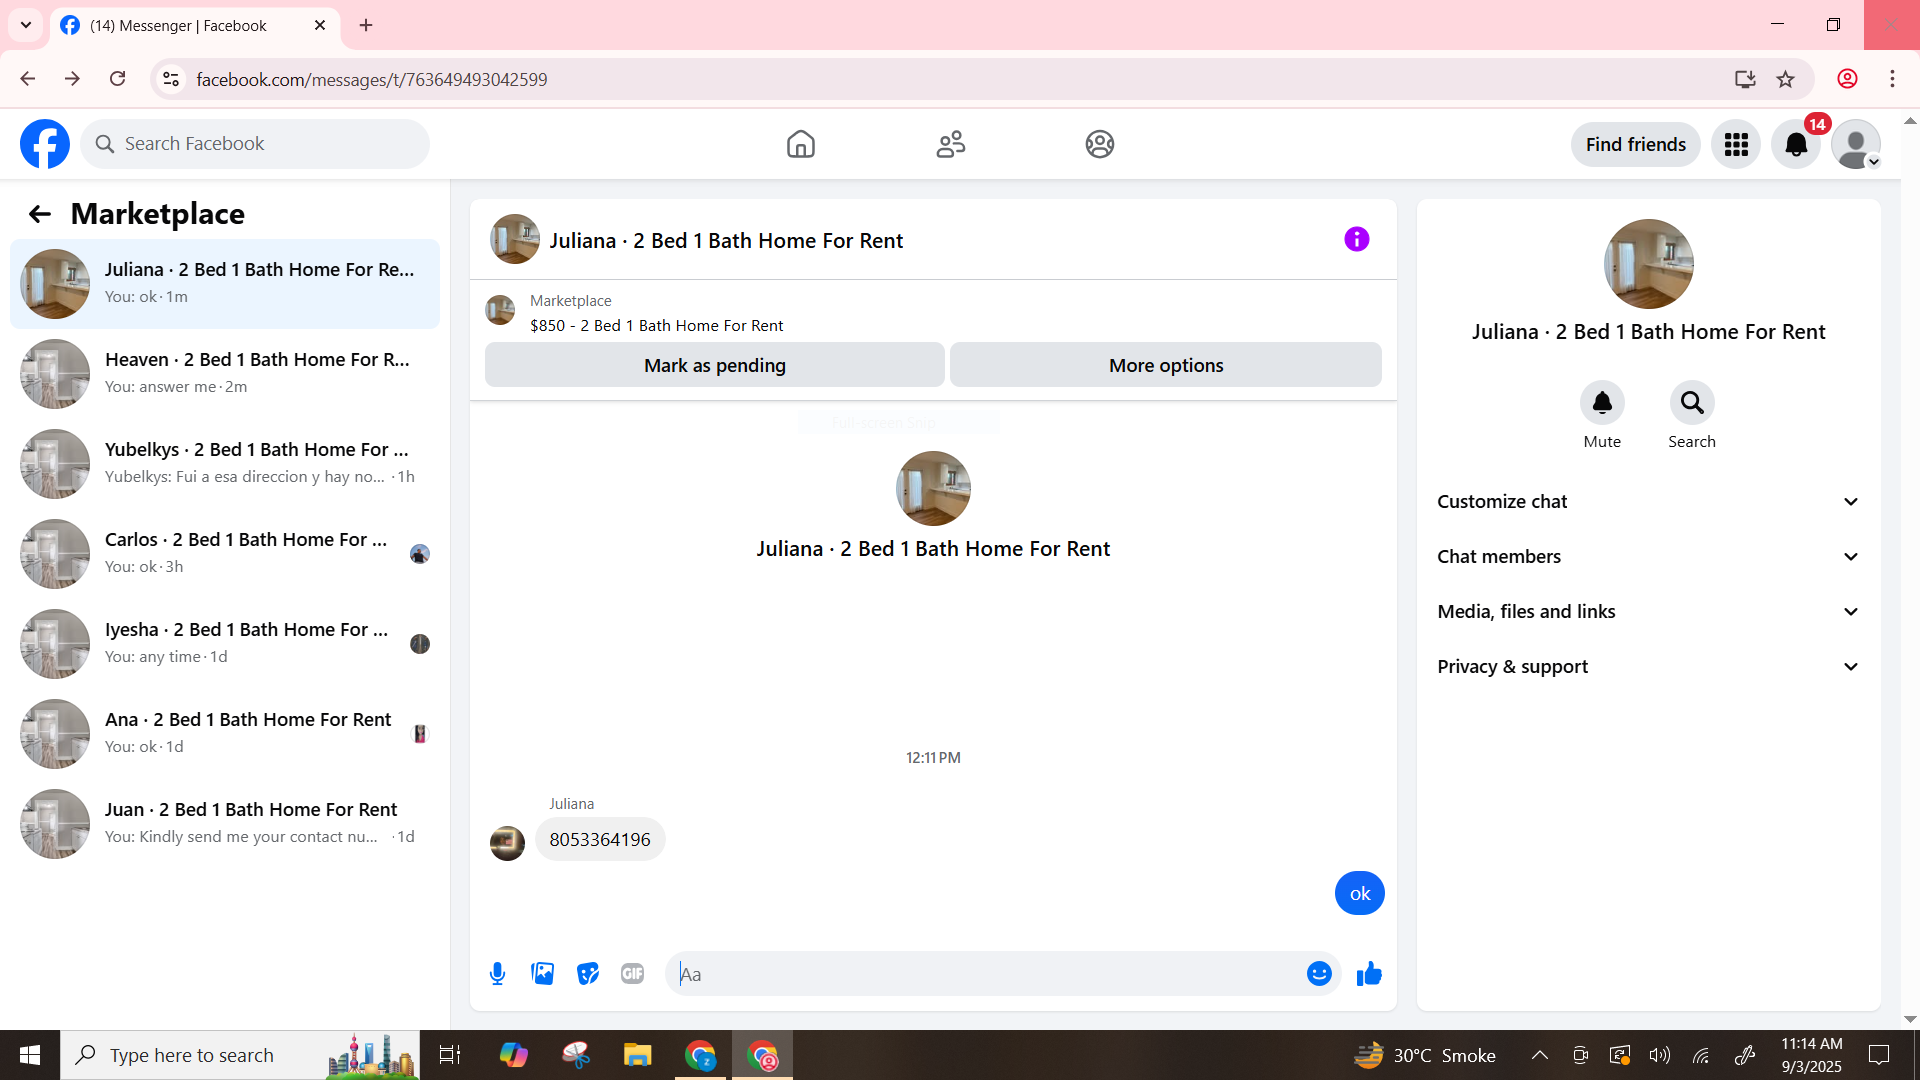Screen dimensions: 1920x1080
Task: Search in conversation magnifier icon
Action: (x=1692, y=403)
